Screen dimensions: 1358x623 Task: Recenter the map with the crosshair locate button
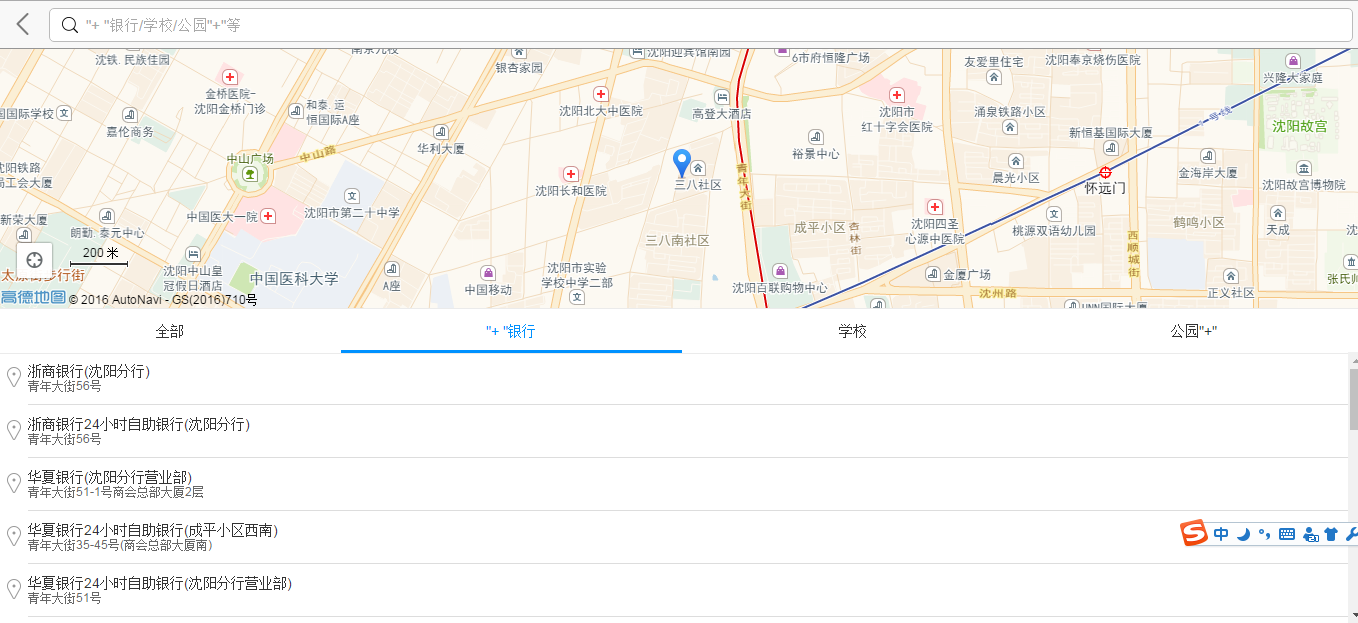point(35,260)
